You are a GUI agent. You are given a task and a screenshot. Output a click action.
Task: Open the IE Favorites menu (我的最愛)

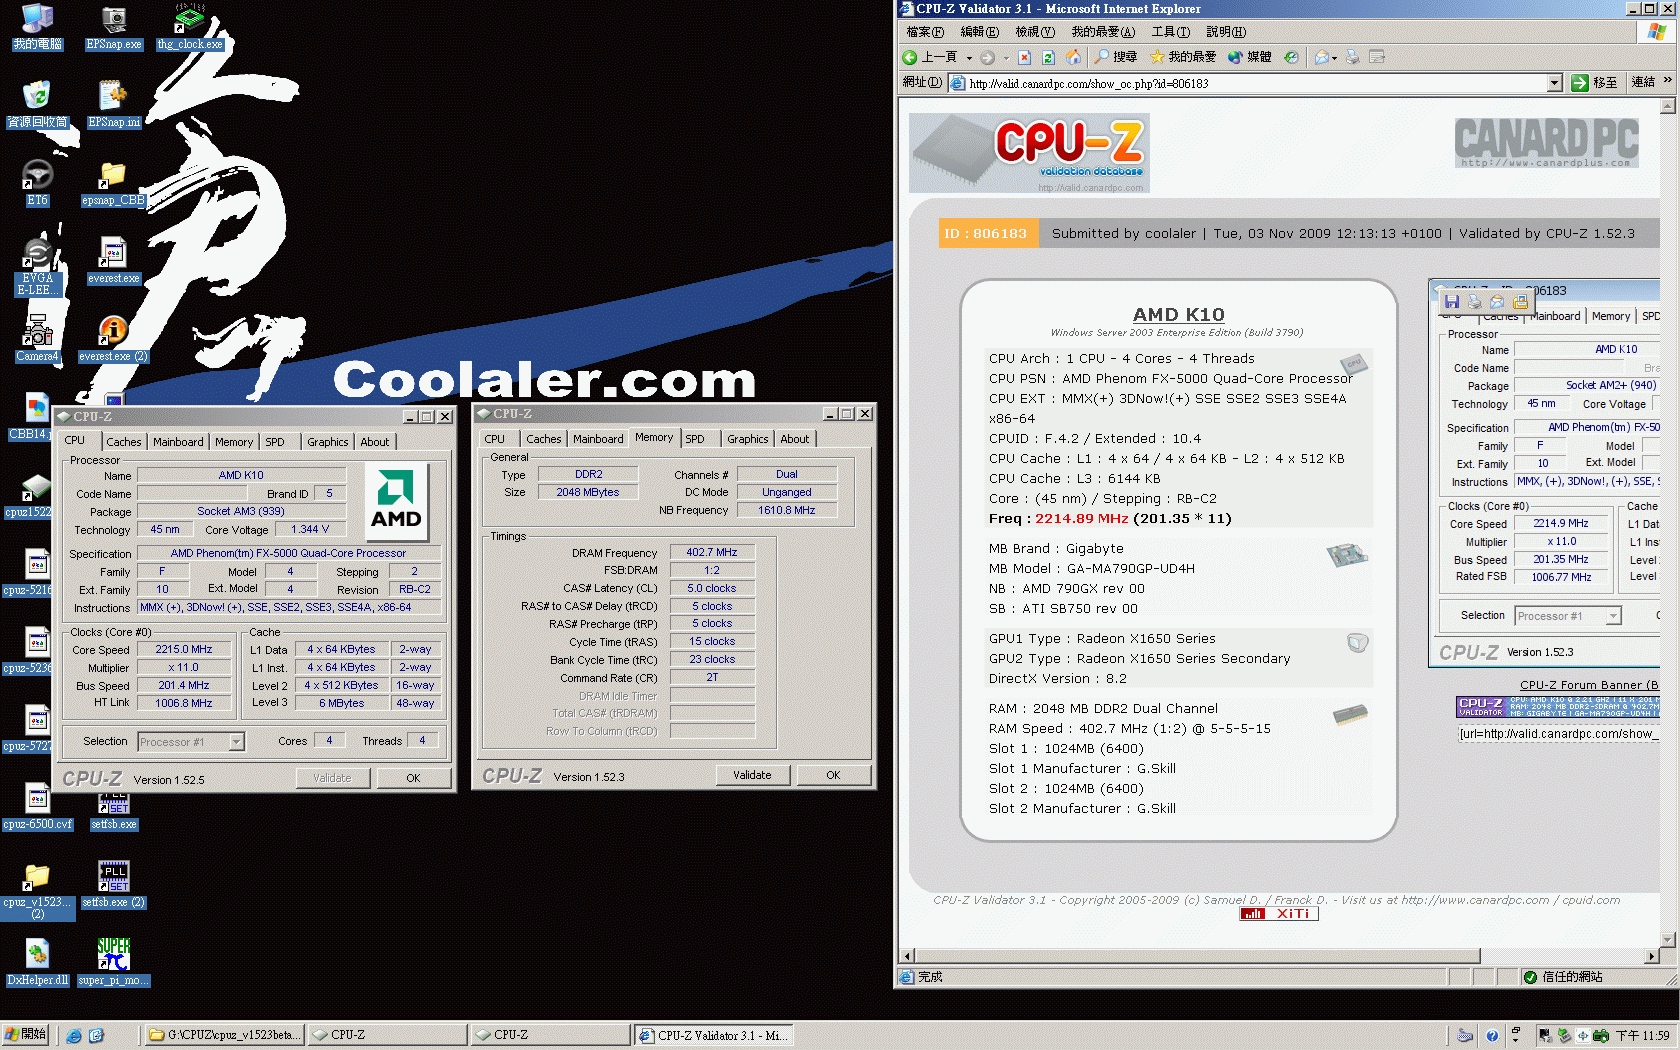(1103, 32)
